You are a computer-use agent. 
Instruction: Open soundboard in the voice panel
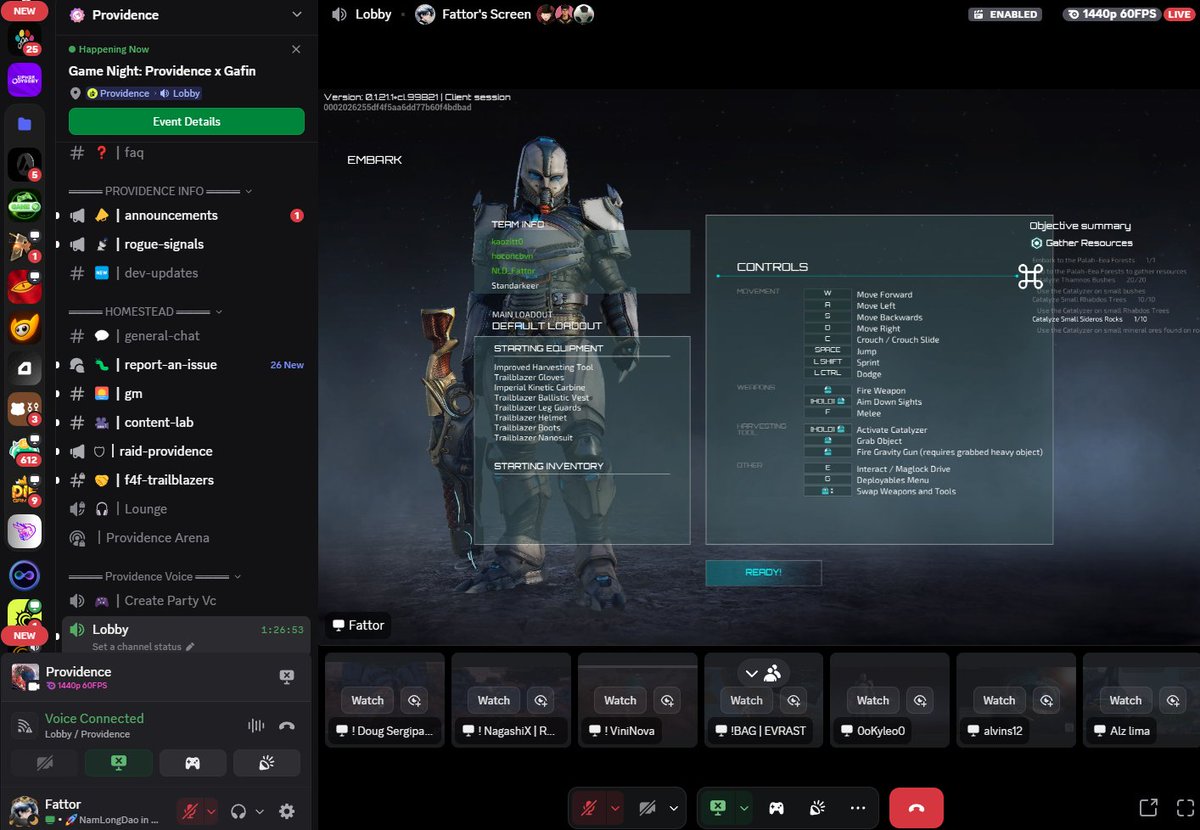266,763
